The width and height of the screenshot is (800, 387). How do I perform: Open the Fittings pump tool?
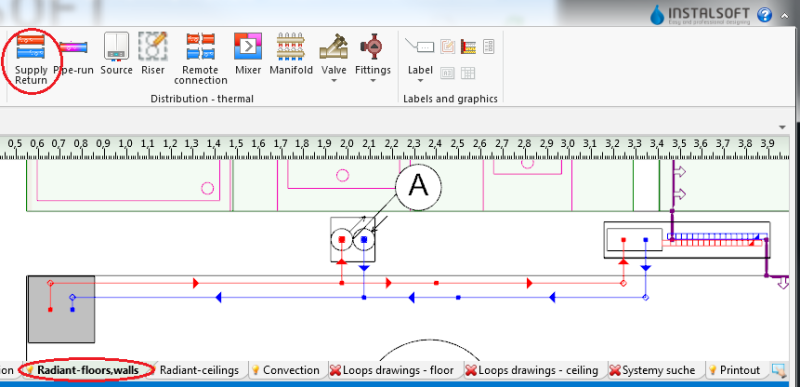coord(373,55)
